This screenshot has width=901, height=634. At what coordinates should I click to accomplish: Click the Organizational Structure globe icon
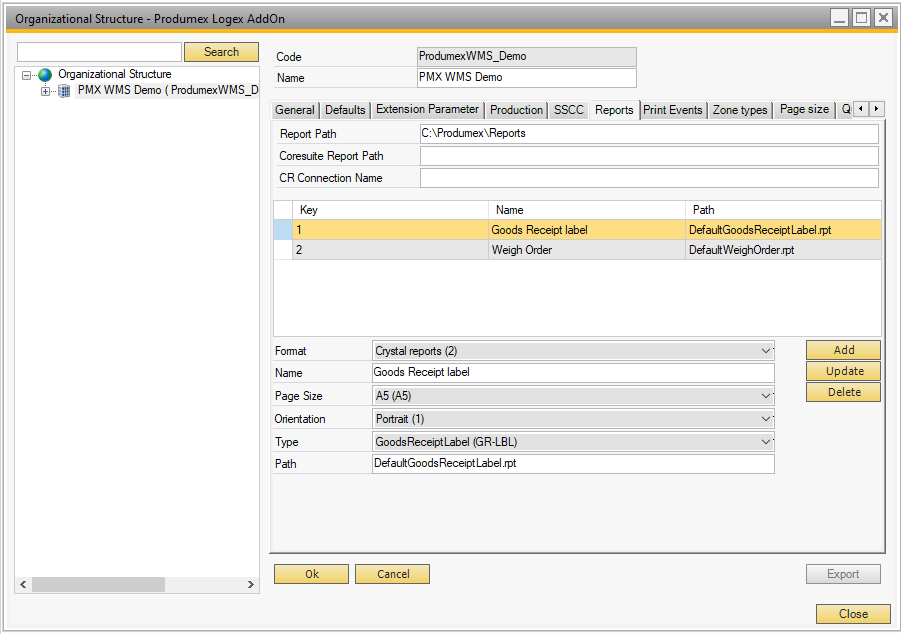pyautogui.click(x=45, y=75)
